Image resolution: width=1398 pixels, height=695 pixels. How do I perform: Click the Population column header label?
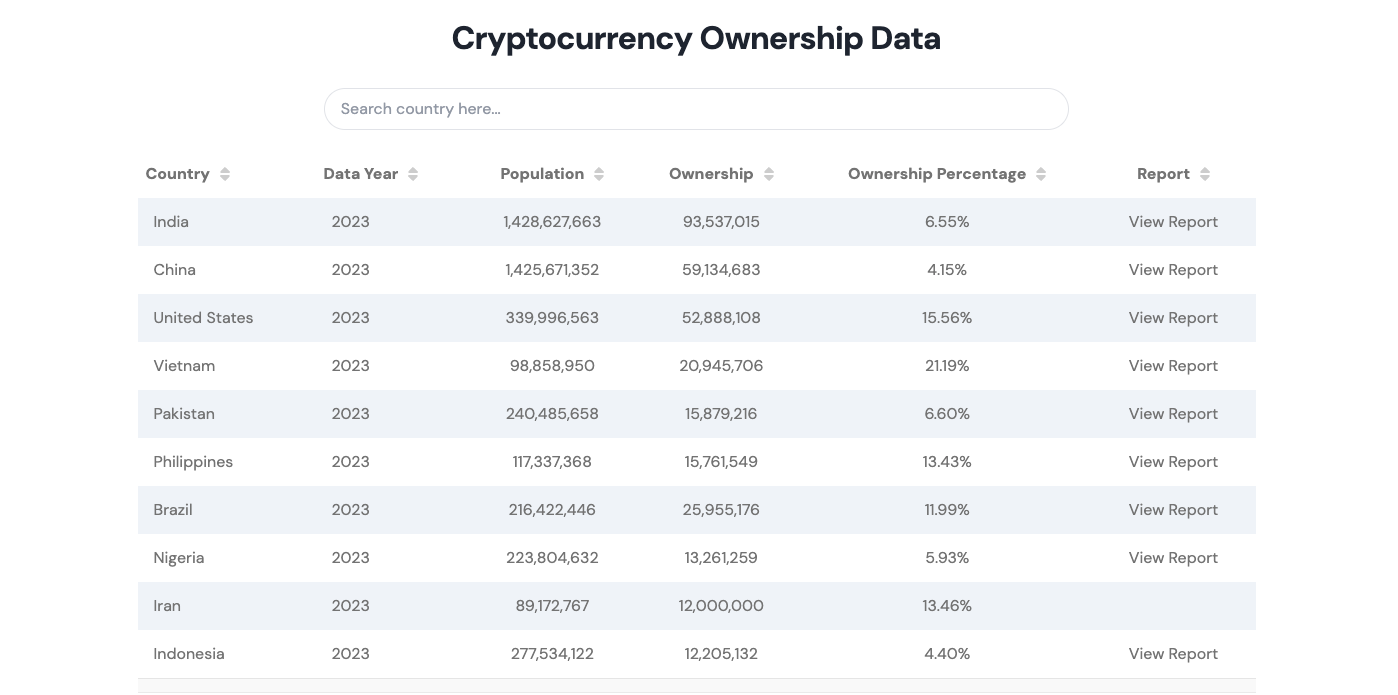pos(542,174)
